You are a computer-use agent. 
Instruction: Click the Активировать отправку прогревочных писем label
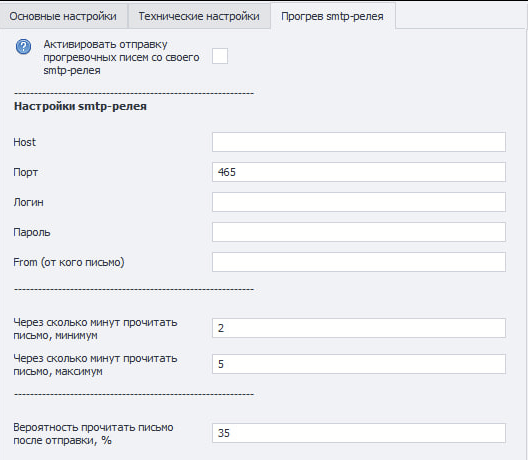point(121,57)
